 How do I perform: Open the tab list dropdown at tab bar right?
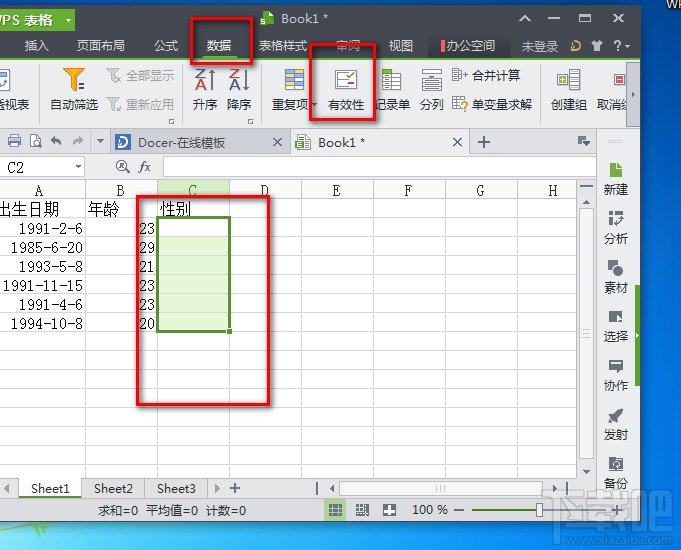pyautogui.click(x=583, y=141)
